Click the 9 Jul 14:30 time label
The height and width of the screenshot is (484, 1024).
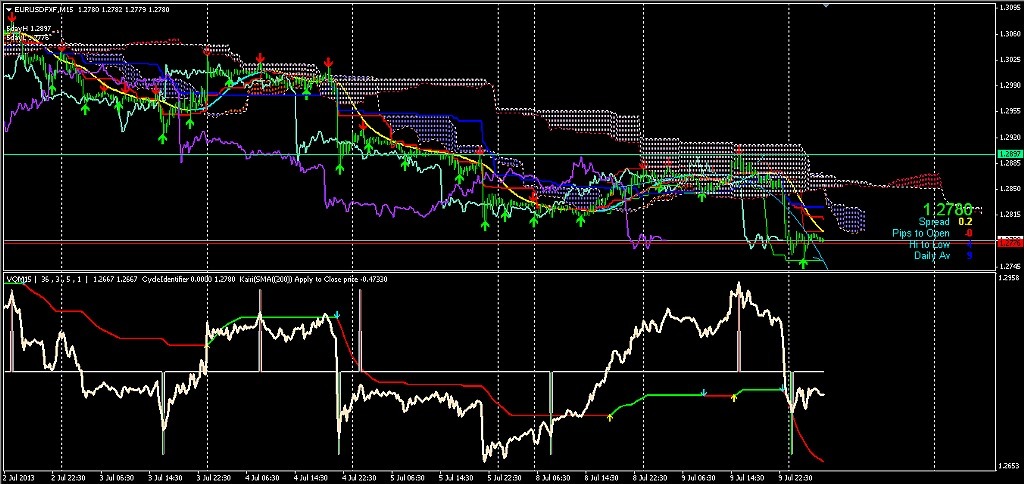point(748,478)
